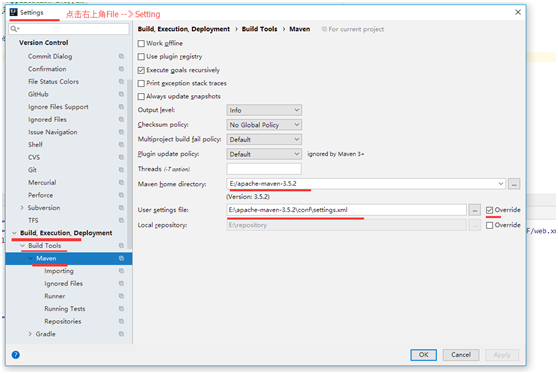
Task: Open Output level dropdown
Action: pyautogui.click(x=264, y=110)
